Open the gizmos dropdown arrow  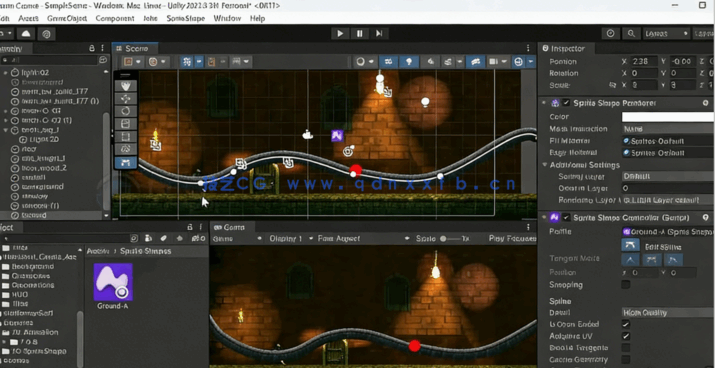tap(531, 62)
